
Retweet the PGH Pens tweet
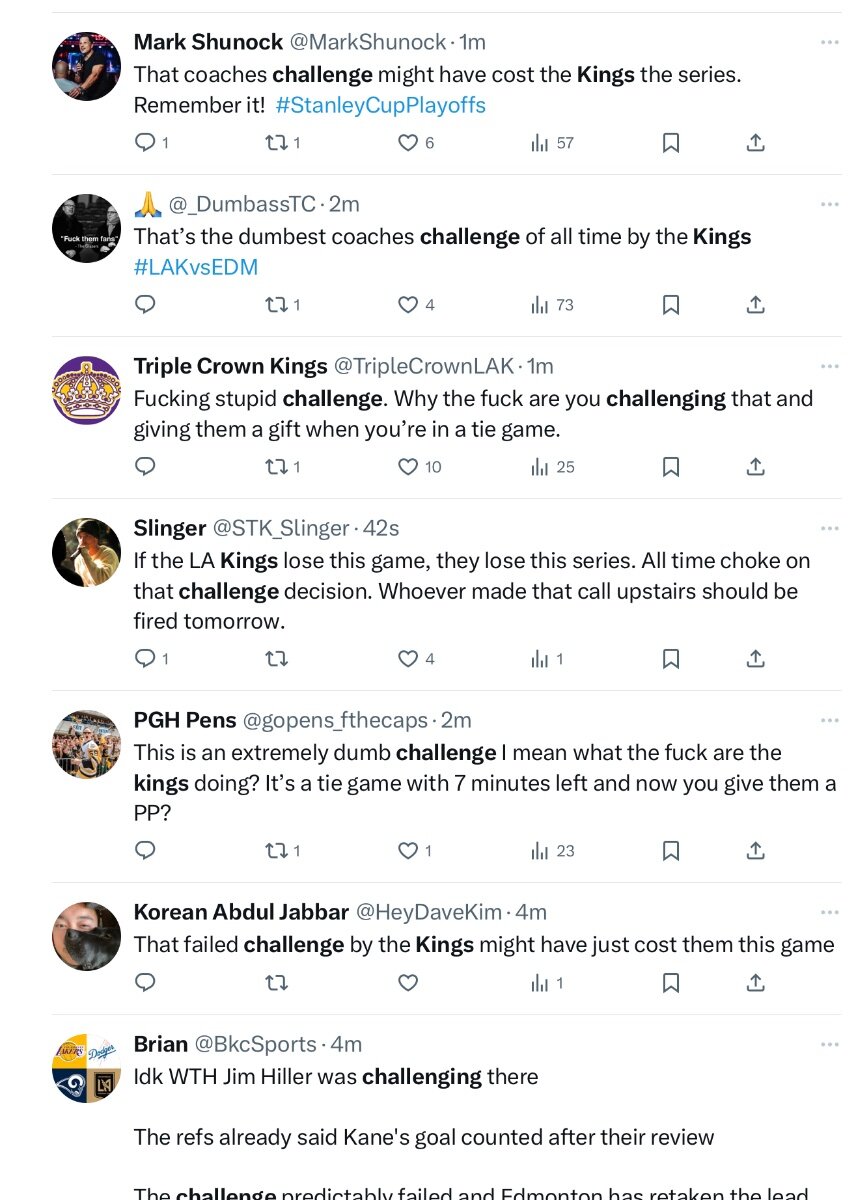[x=277, y=851]
